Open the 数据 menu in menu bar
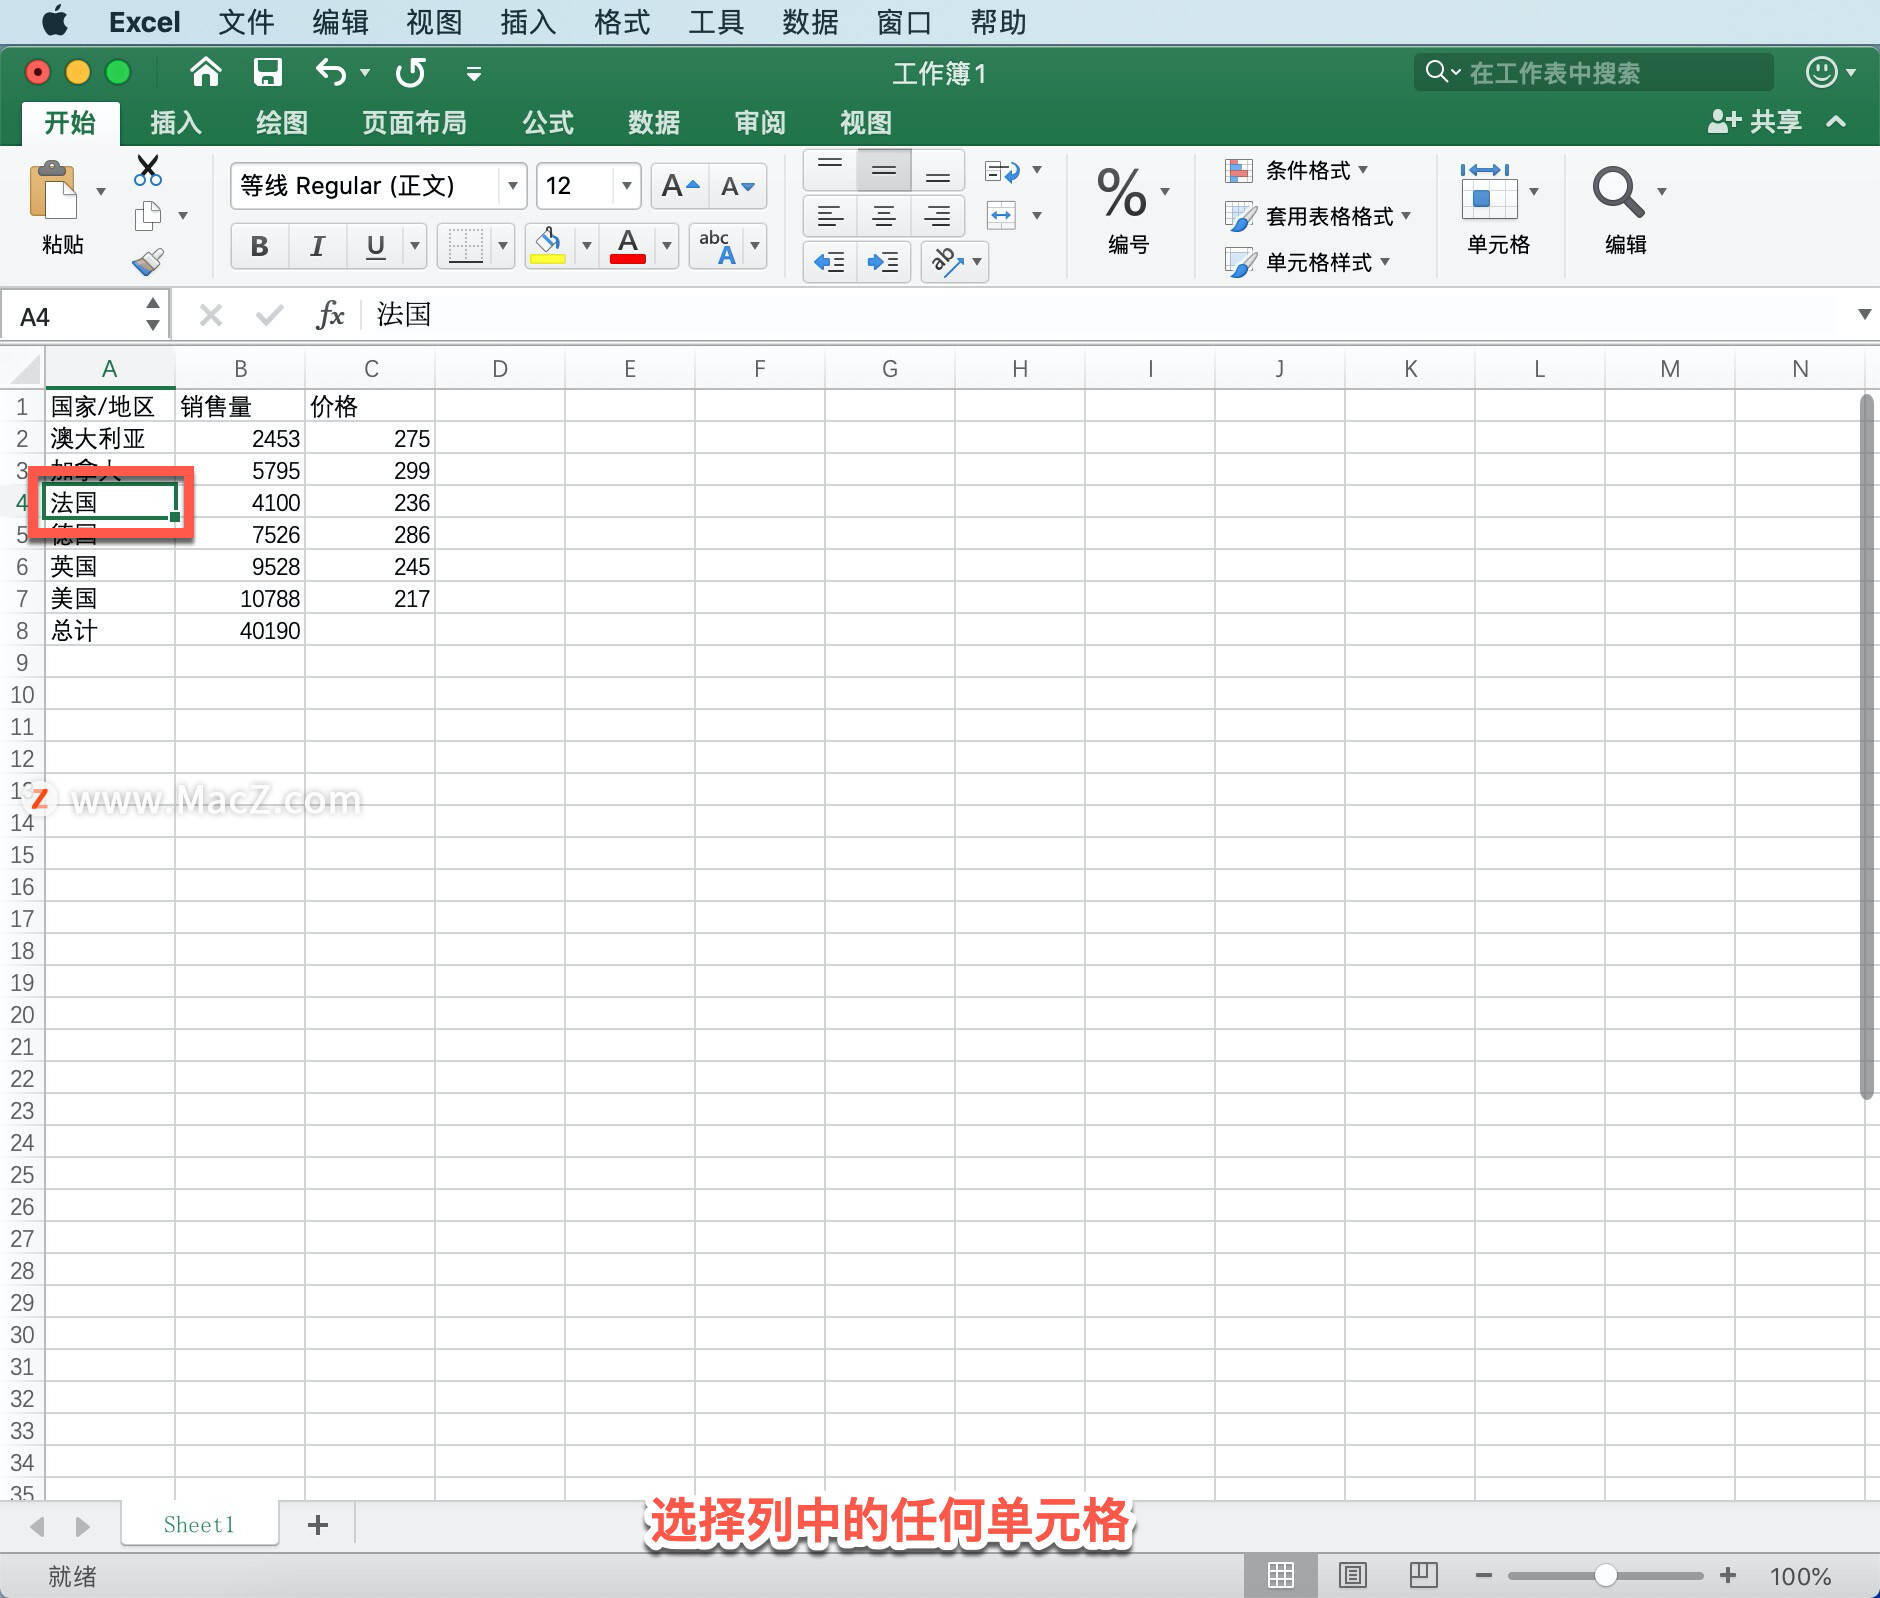The height and width of the screenshot is (1598, 1880). [x=810, y=22]
